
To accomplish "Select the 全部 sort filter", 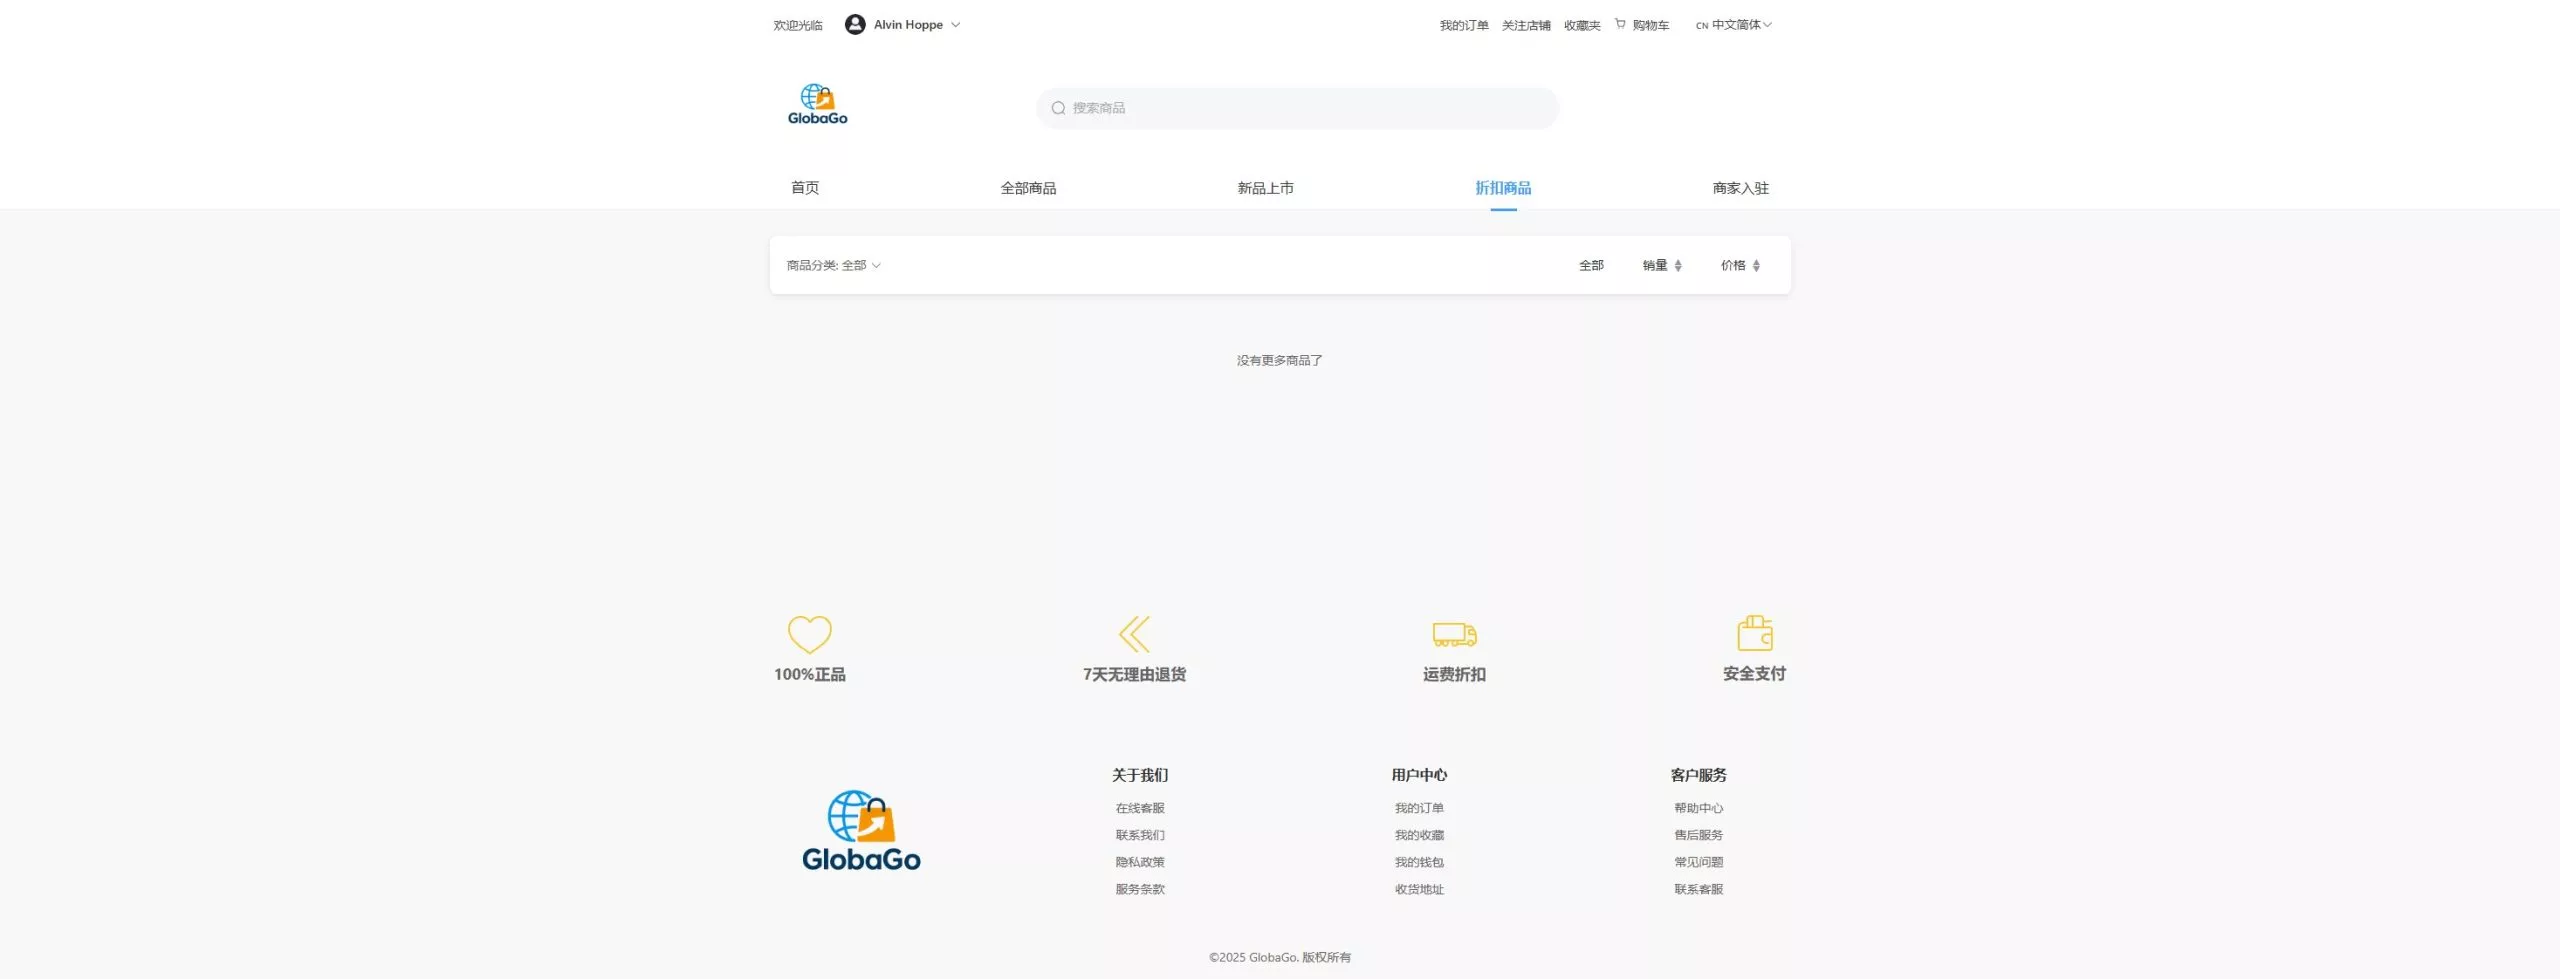I will pyautogui.click(x=1591, y=266).
